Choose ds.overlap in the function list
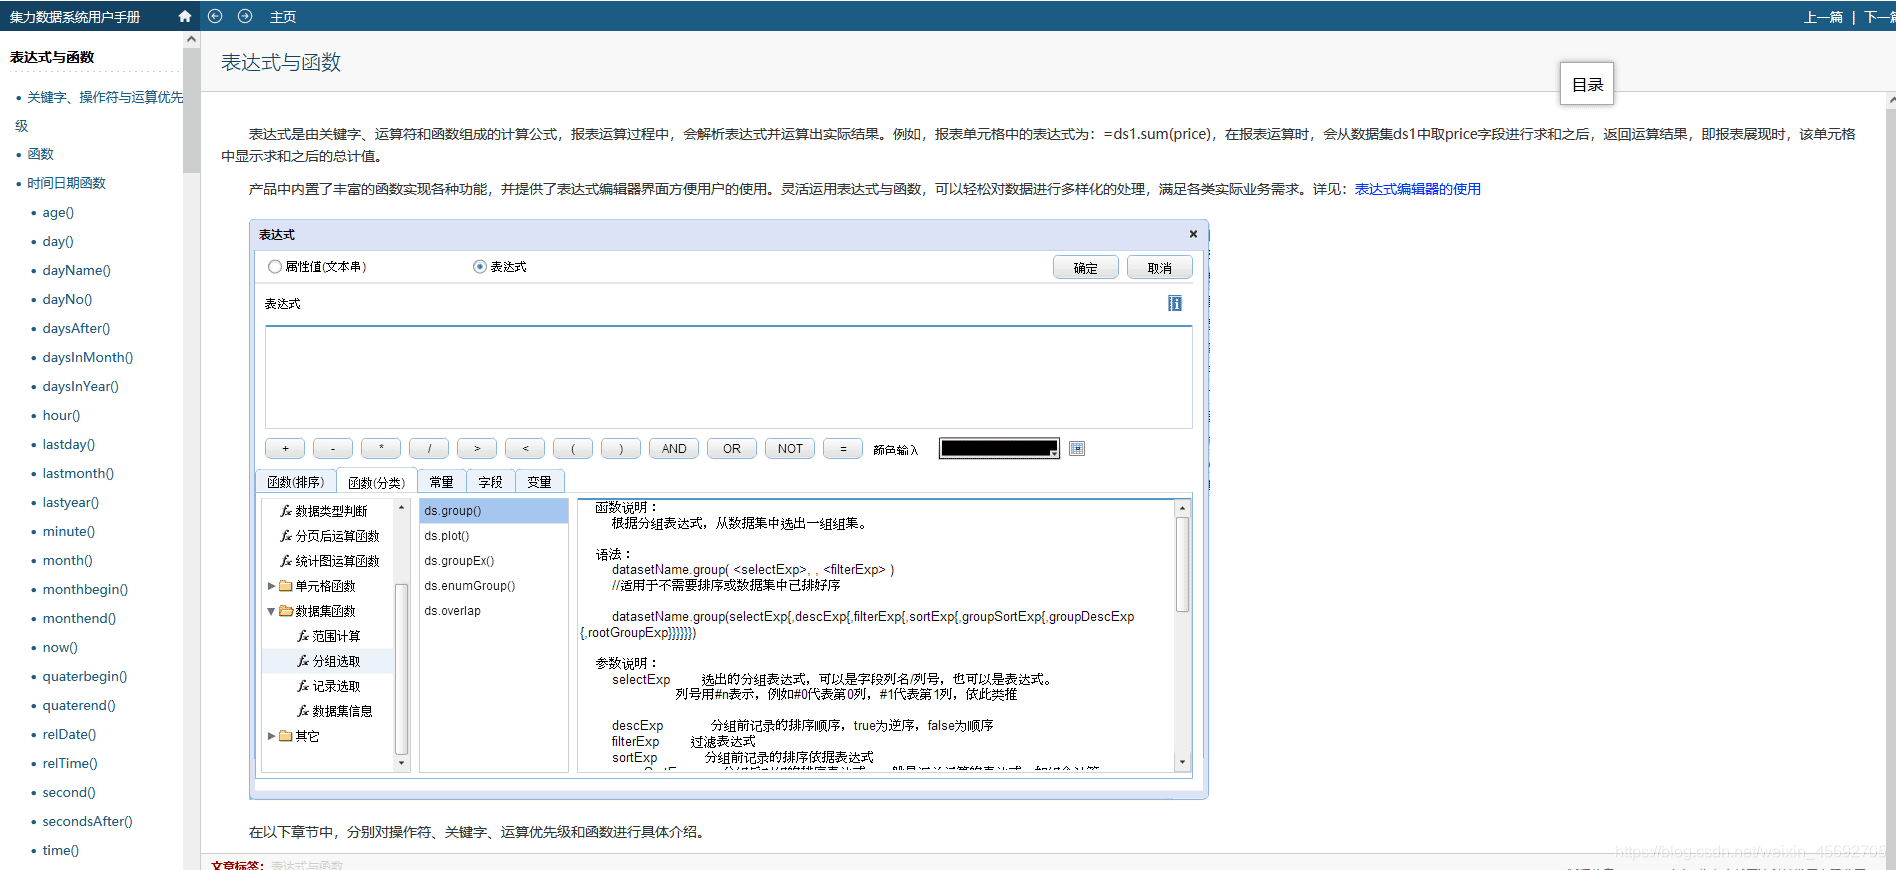The height and width of the screenshot is (870, 1896). click(494, 611)
